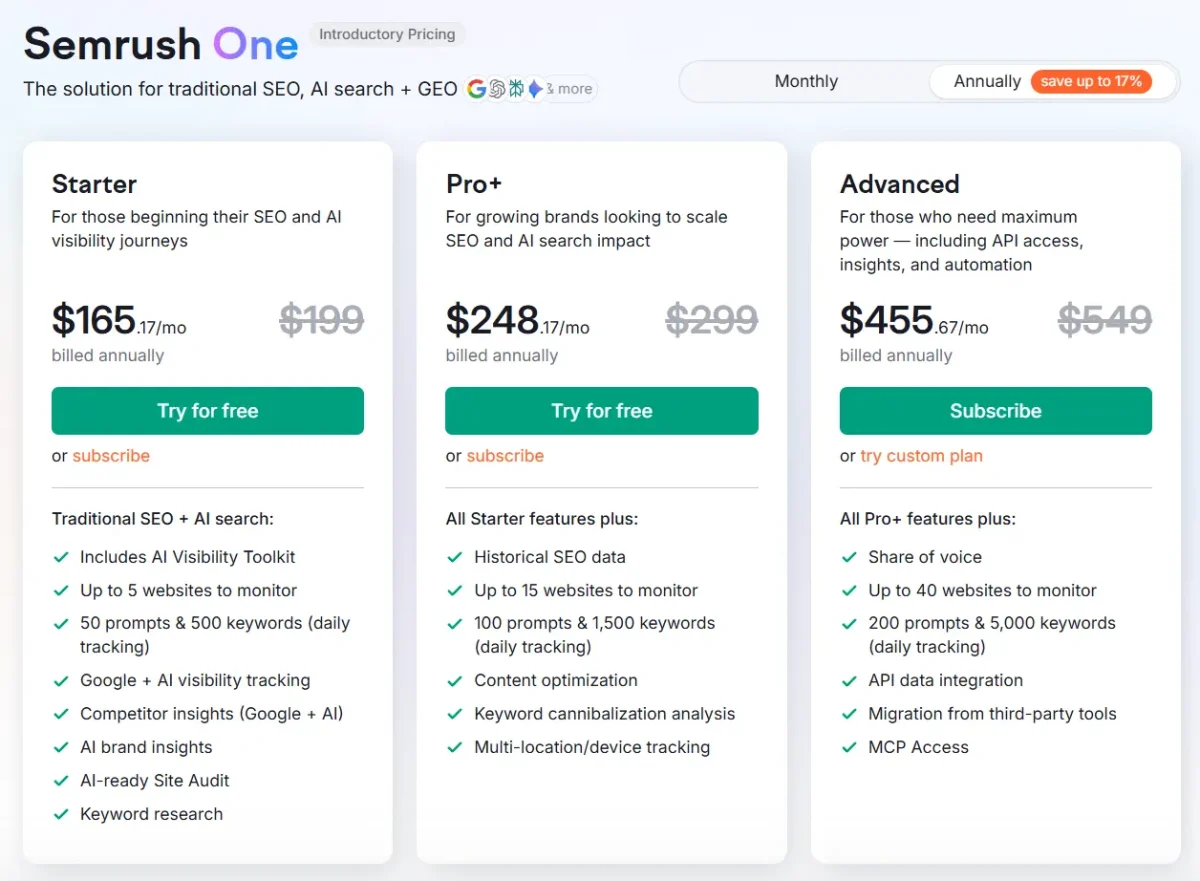Click the Gemini diamond icon
The width and height of the screenshot is (1200, 881).
(x=535, y=88)
